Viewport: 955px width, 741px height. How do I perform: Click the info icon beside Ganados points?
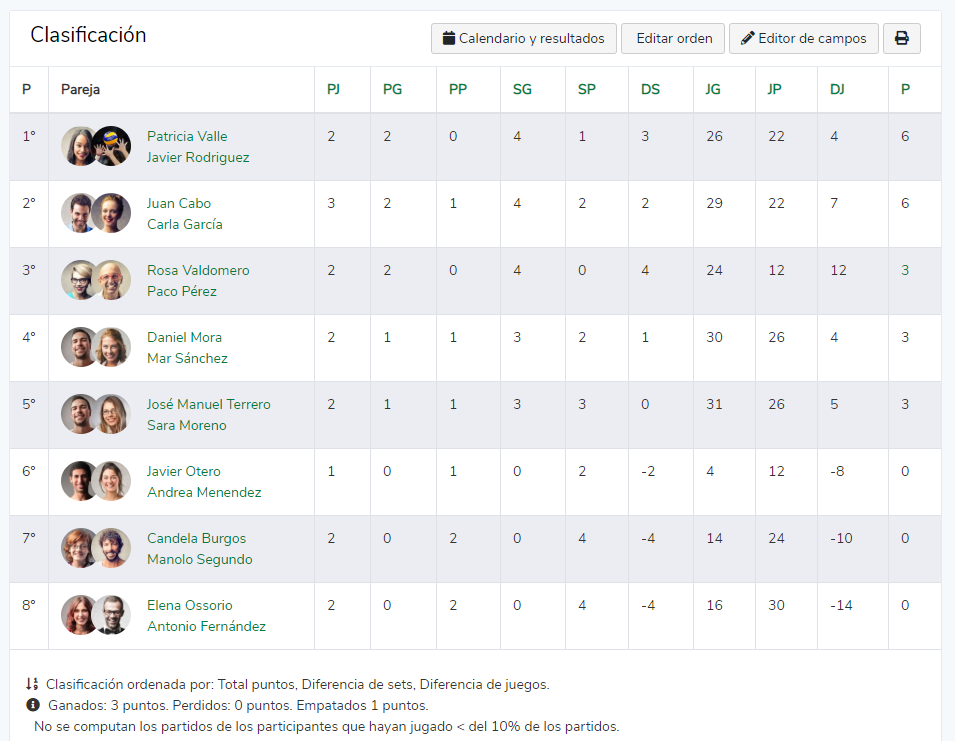point(32,705)
